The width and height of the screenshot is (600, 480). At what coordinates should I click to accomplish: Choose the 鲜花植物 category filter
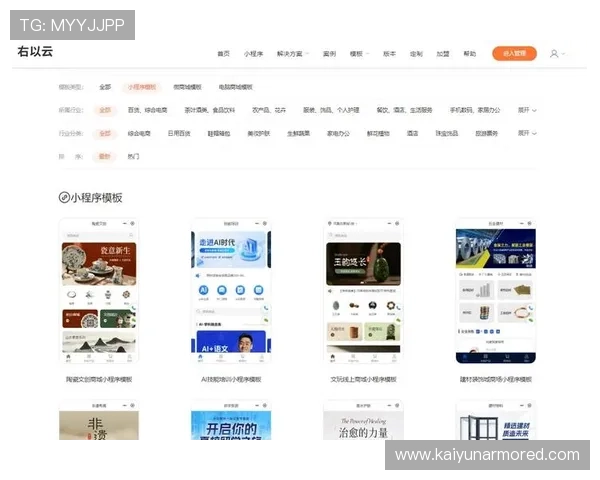tap(378, 134)
